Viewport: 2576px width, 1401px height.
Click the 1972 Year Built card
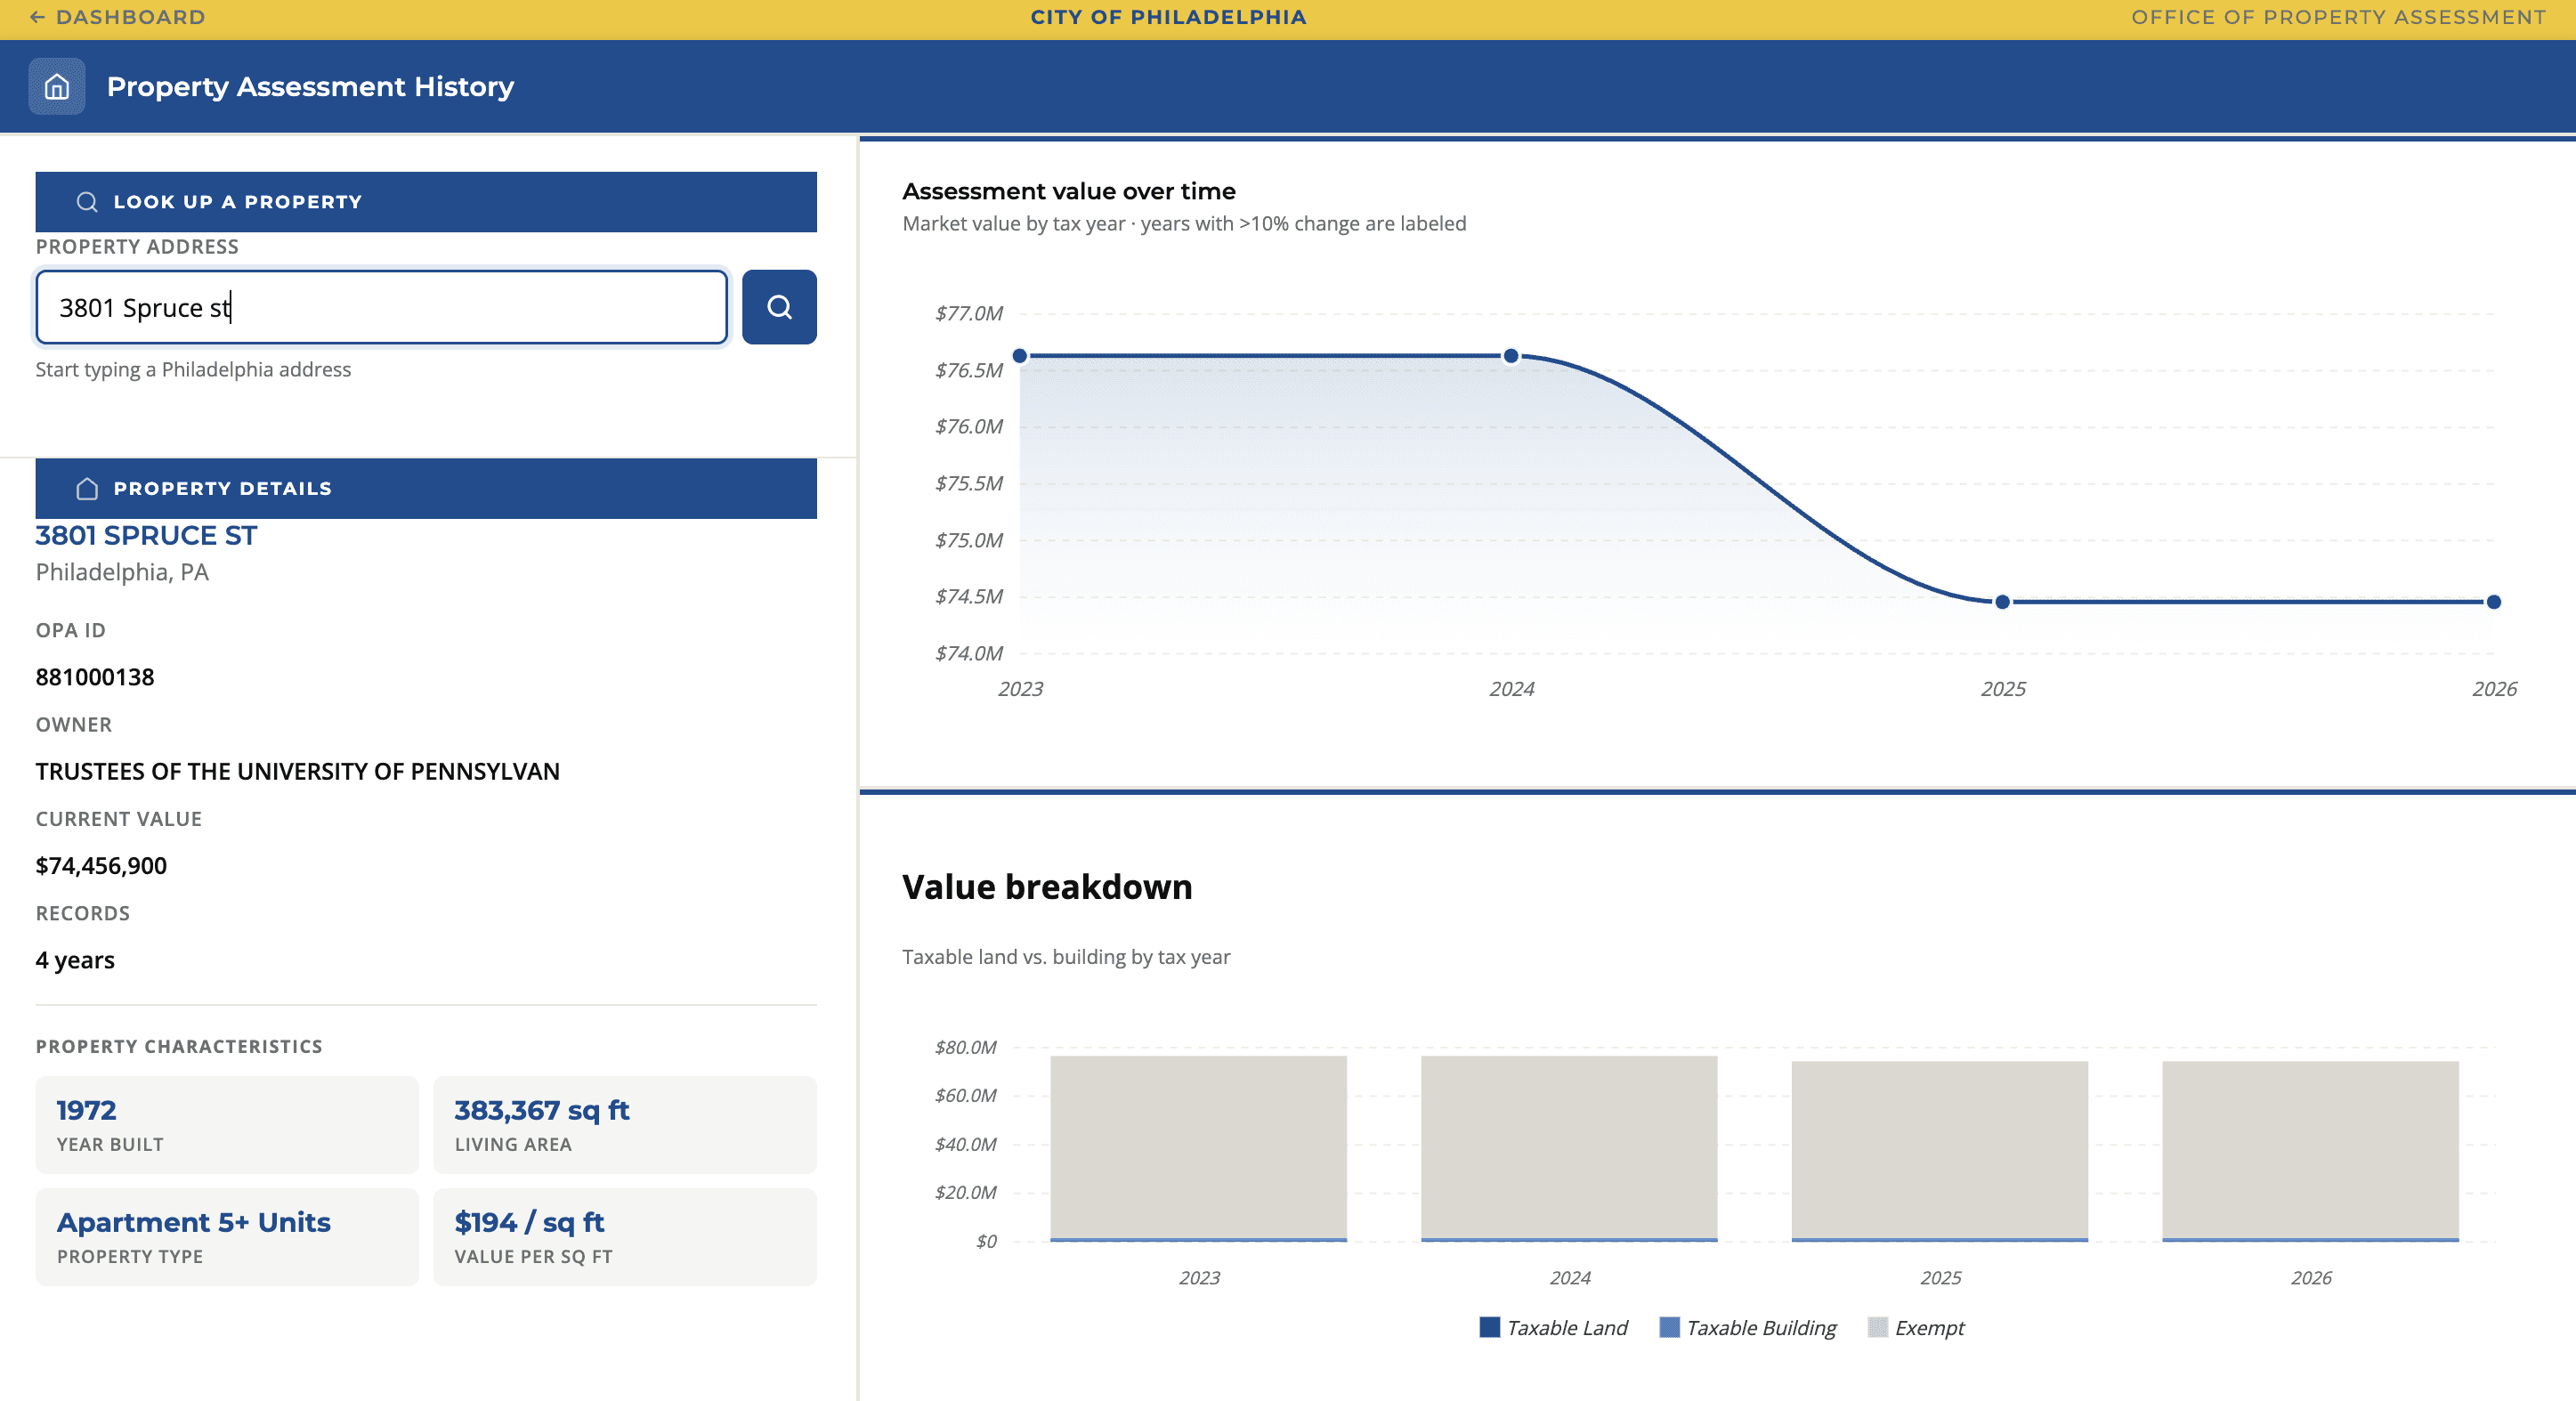coord(227,1125)
